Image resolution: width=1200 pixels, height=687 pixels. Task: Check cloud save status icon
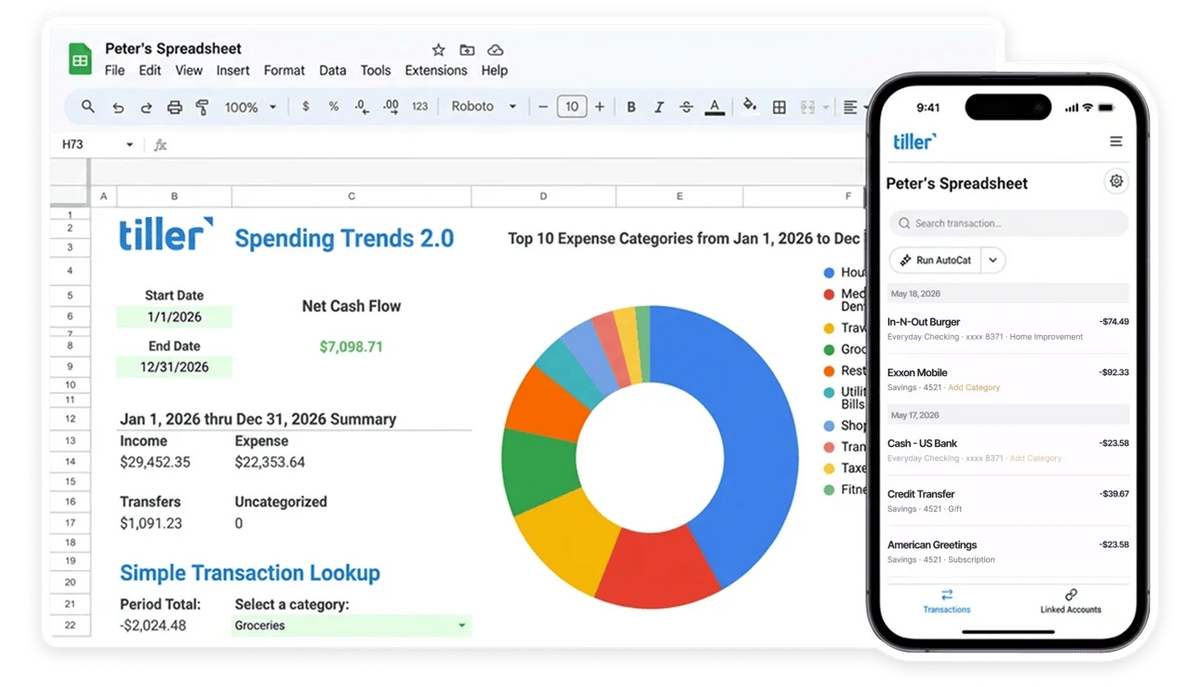pos(495,50)
